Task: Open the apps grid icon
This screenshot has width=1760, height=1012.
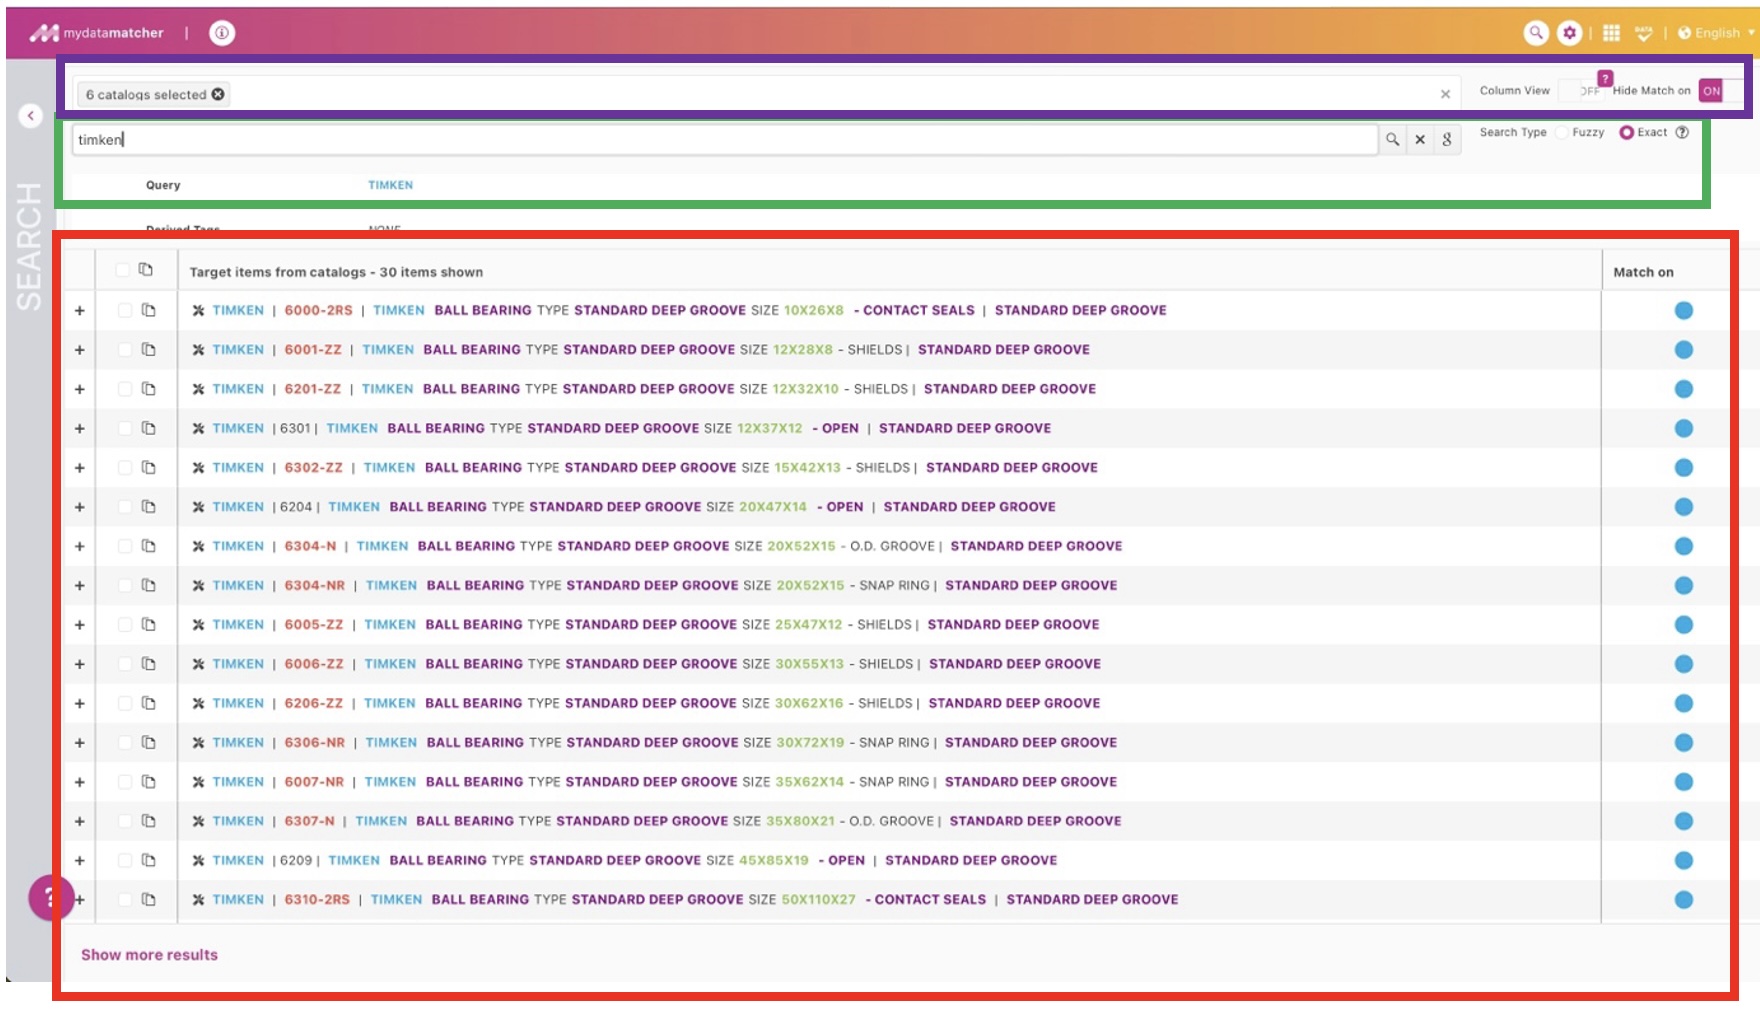Action: 1611,33
